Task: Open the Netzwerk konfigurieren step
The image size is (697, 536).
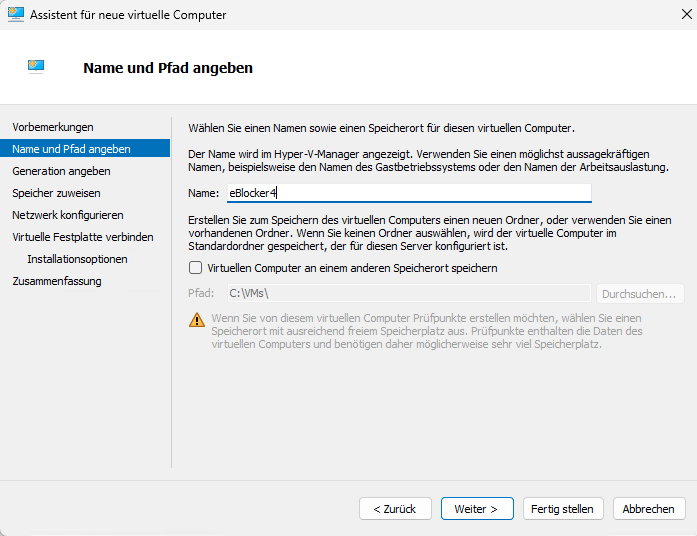Action: [x=68, y=215]
